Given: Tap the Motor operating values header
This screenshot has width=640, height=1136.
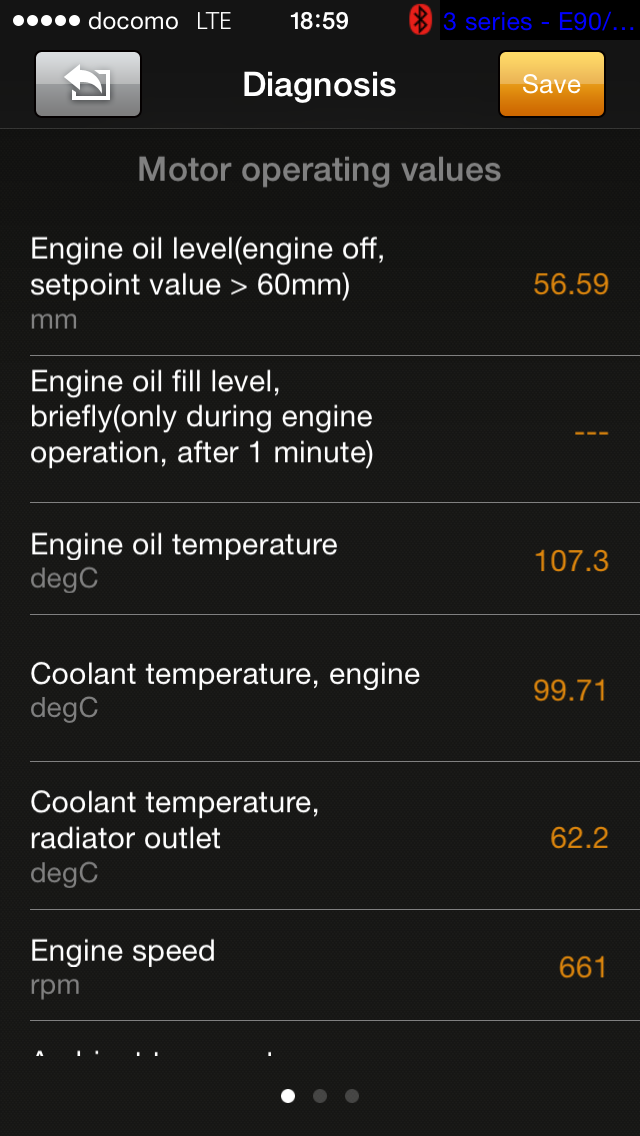Looking at the screenshot, I should coord(320,170).
